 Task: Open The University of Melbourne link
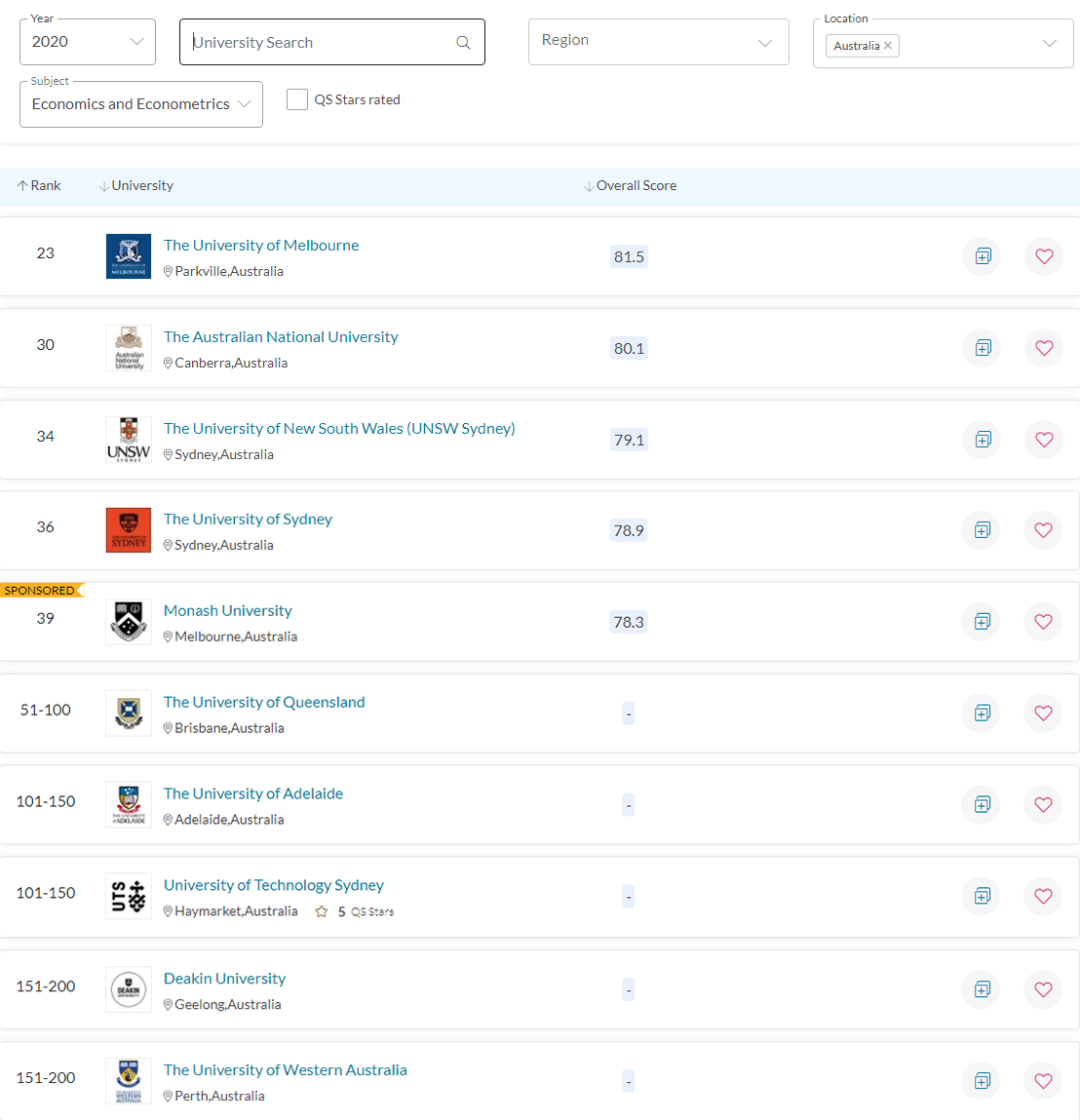(x=261, y=245)
